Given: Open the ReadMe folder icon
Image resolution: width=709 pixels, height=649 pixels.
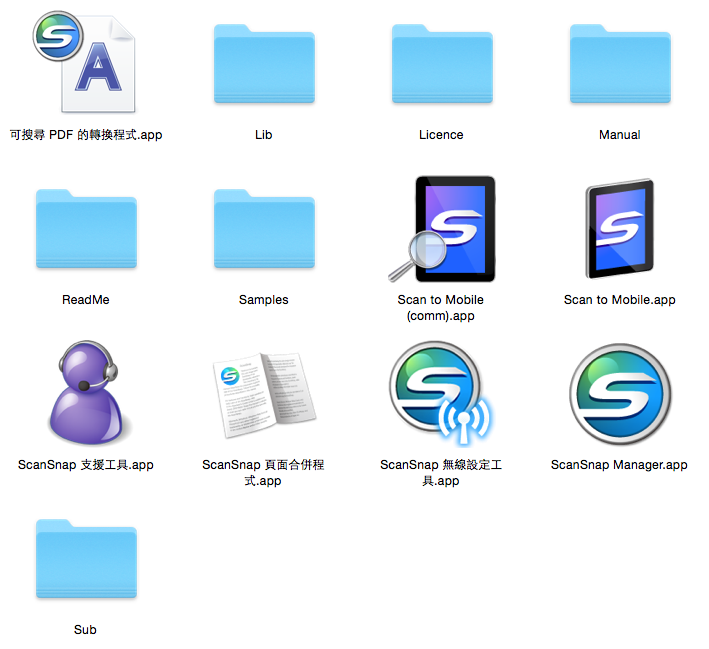Looking at the screenshot, I should [86, 229].
